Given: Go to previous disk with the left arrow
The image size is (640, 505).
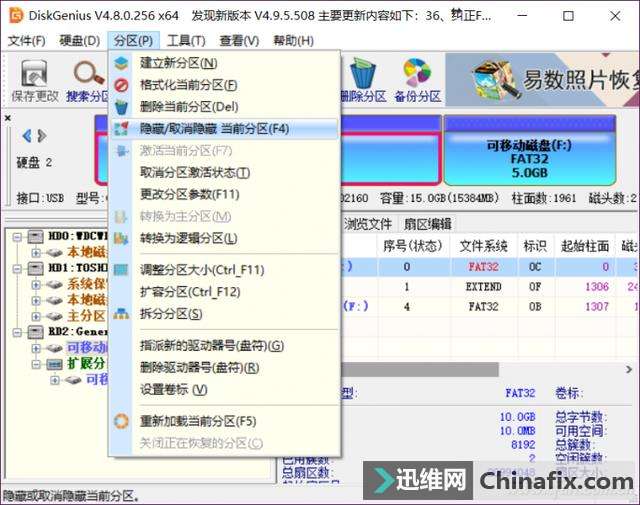Looking at the screenshot, I should pos(27,136).
